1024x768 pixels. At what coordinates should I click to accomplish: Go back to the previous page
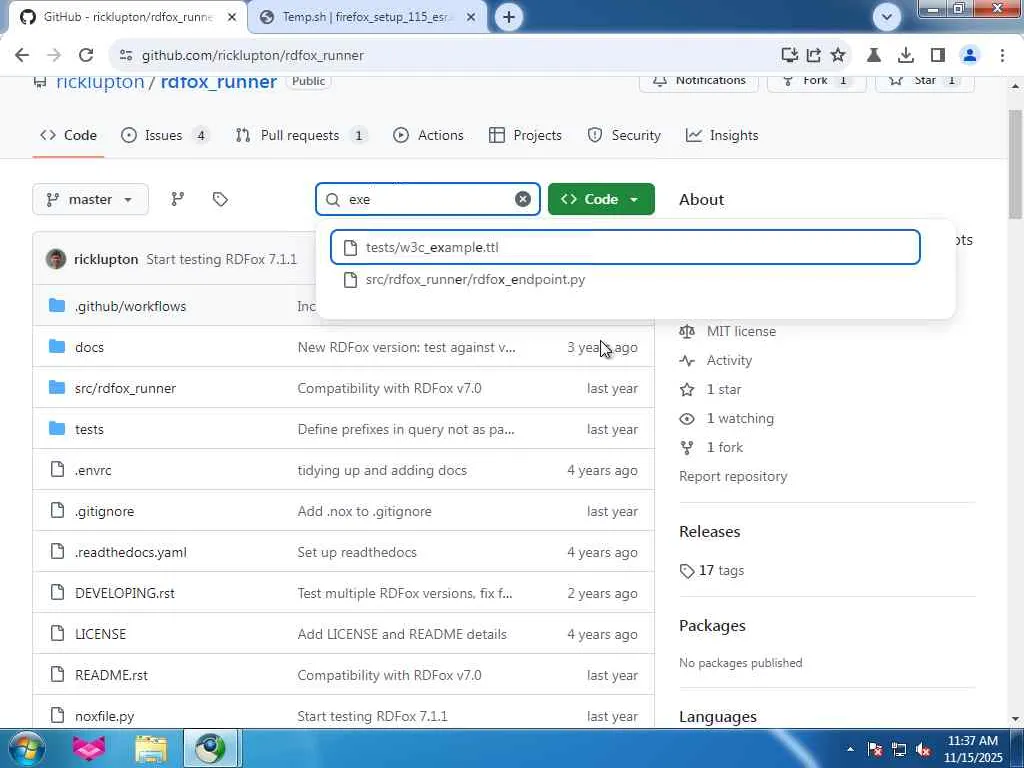(x=22, y=56)
